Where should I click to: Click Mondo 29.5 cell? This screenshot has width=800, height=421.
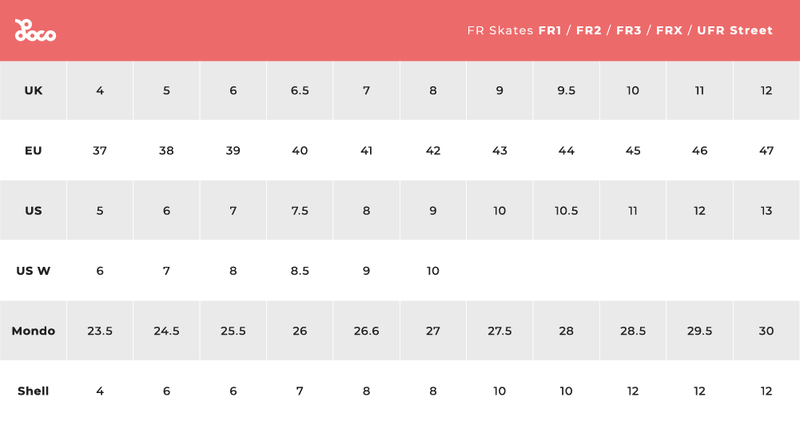click(699, 331)
